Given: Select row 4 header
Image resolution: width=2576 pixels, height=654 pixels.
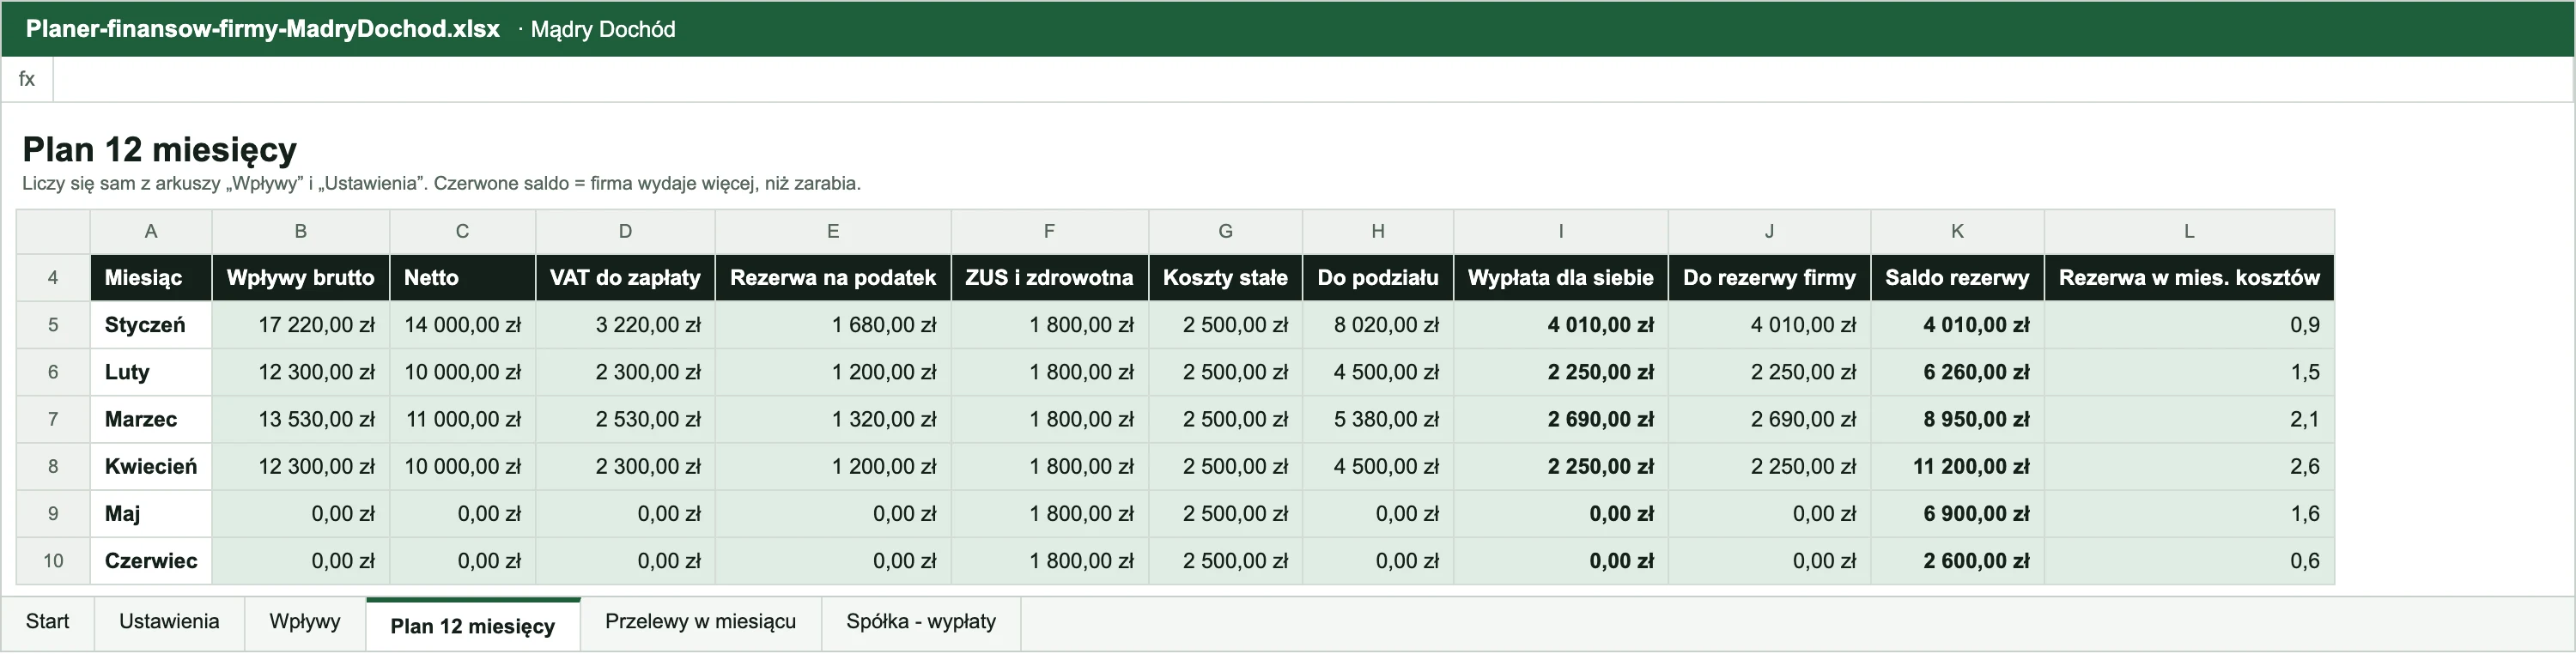Looking at the screenshot, I should tap(53, 278).
